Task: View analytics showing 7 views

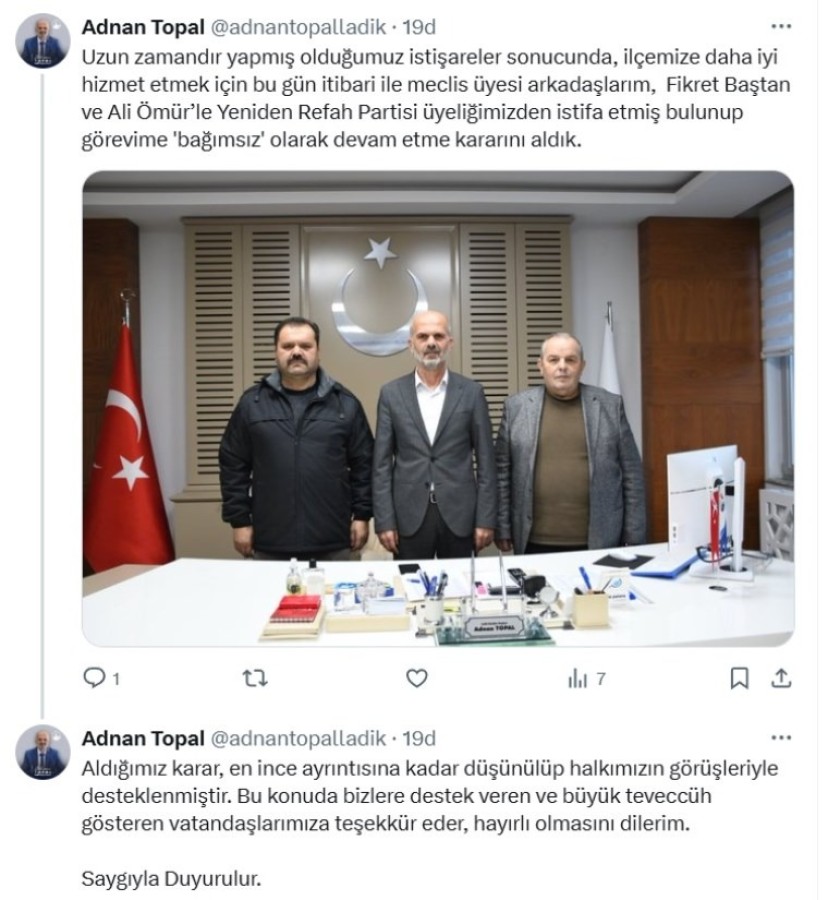Action: tap(586, 679)
